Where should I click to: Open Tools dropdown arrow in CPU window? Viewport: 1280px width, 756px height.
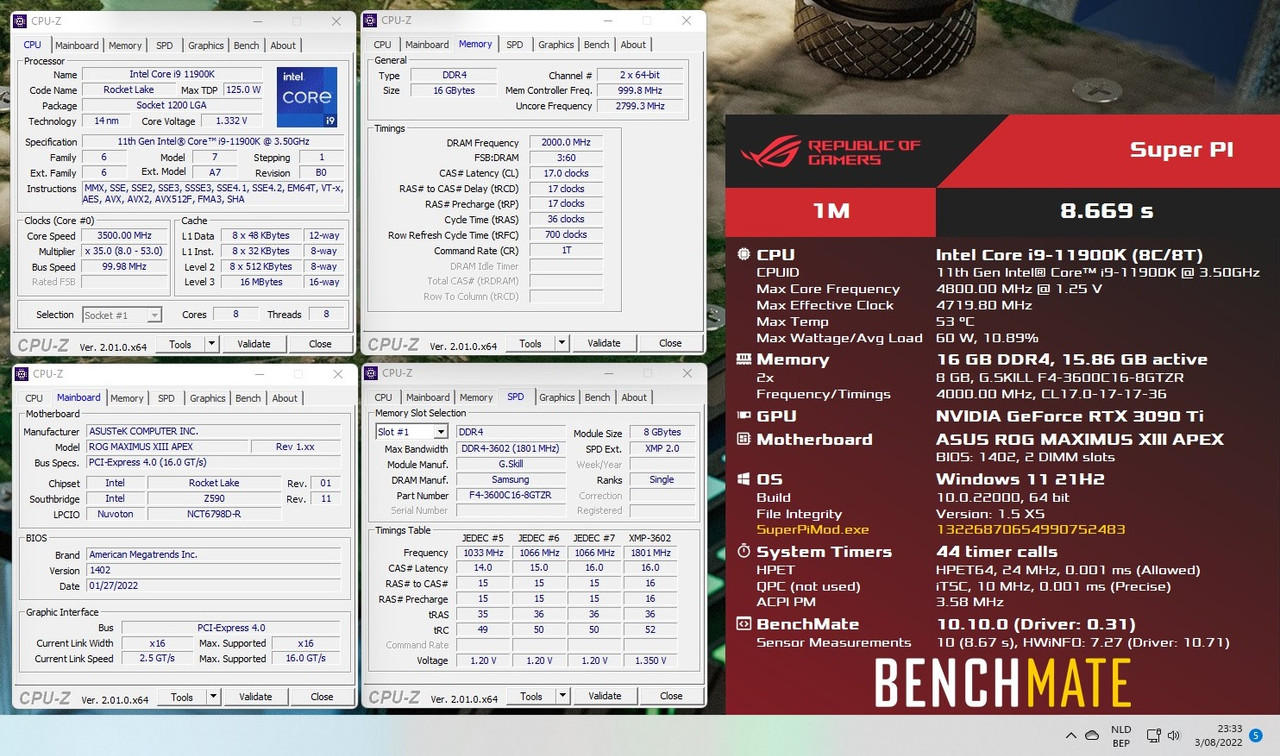pos(211,344)
